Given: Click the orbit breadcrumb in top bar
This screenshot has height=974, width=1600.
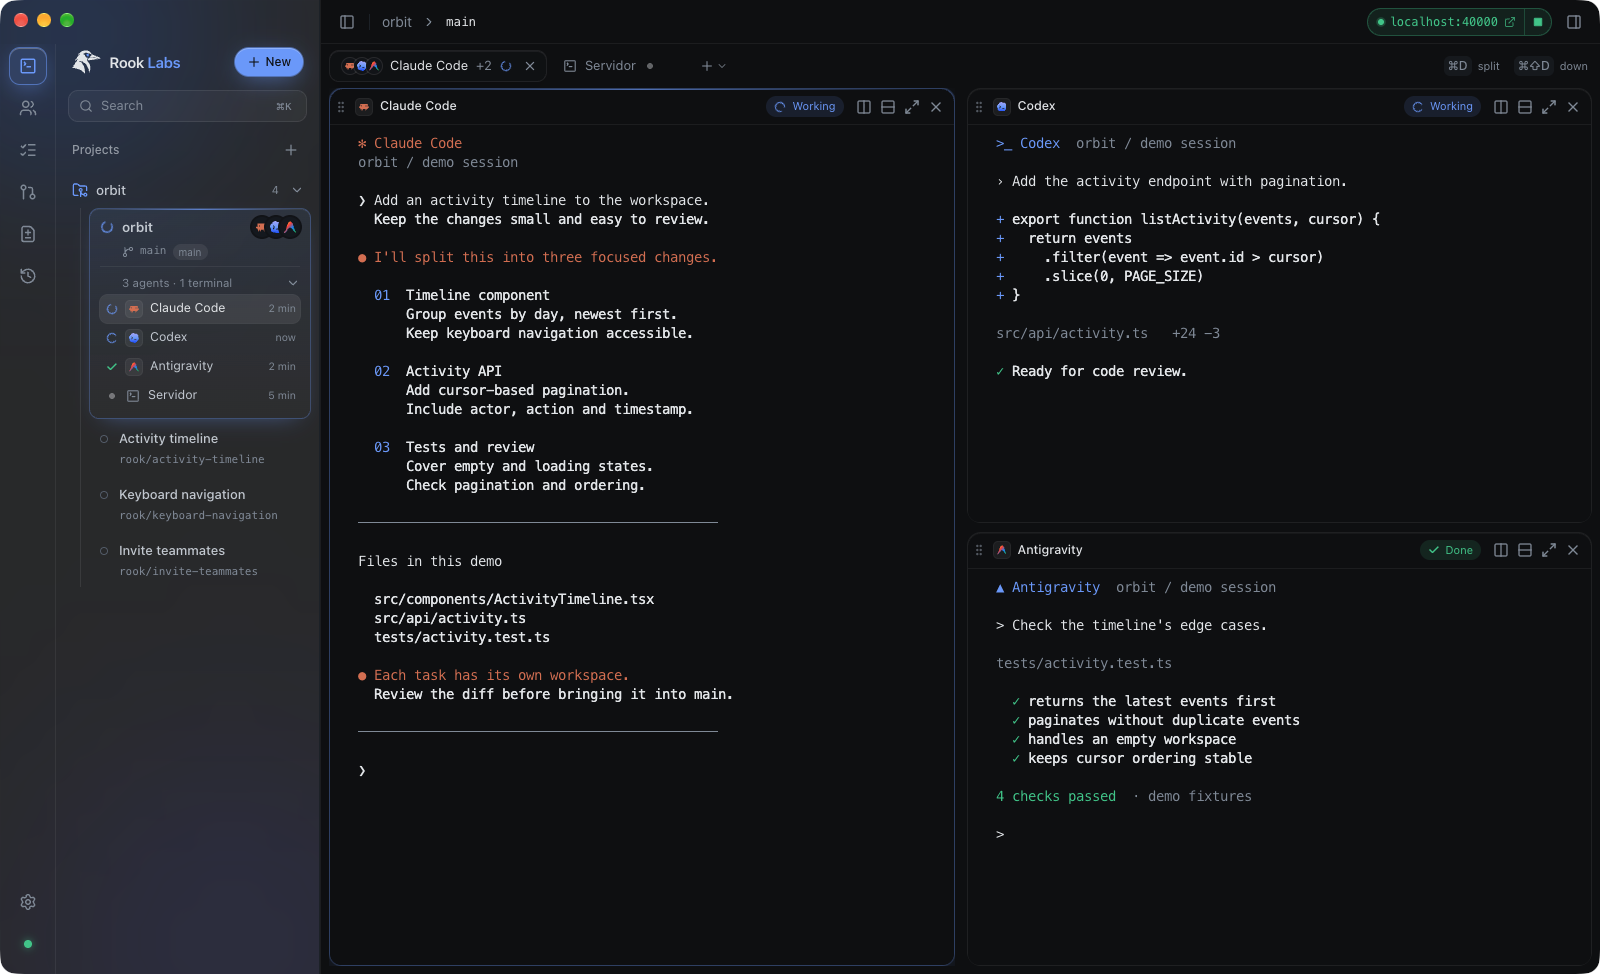Looking at the screenshot, I should click(x=397, y=22).
